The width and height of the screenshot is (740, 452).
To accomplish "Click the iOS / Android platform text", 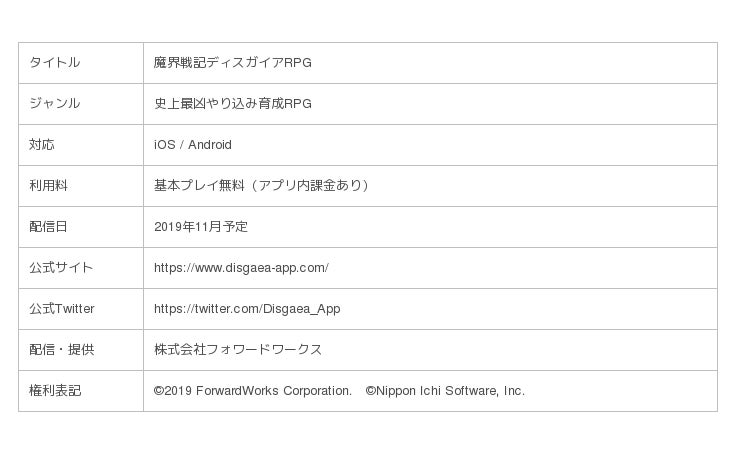I will click(x=192, y=145).
